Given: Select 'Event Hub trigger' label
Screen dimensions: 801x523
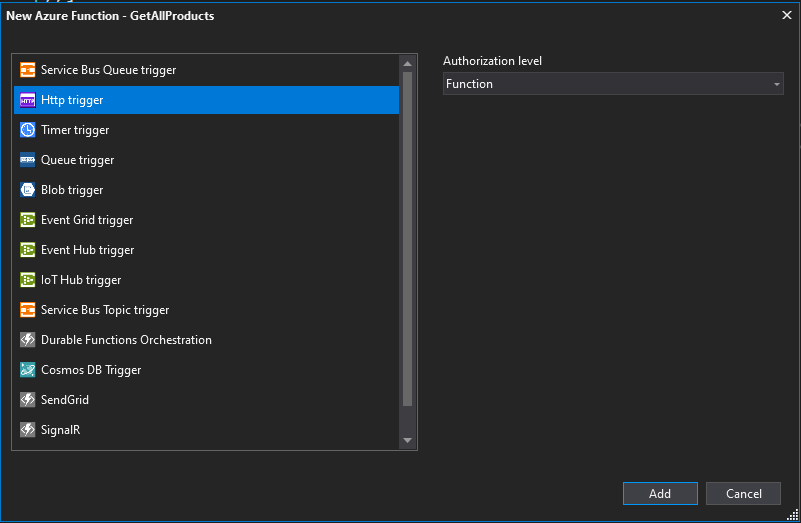Looking at the screenshot, I should (x=87, y=250).
